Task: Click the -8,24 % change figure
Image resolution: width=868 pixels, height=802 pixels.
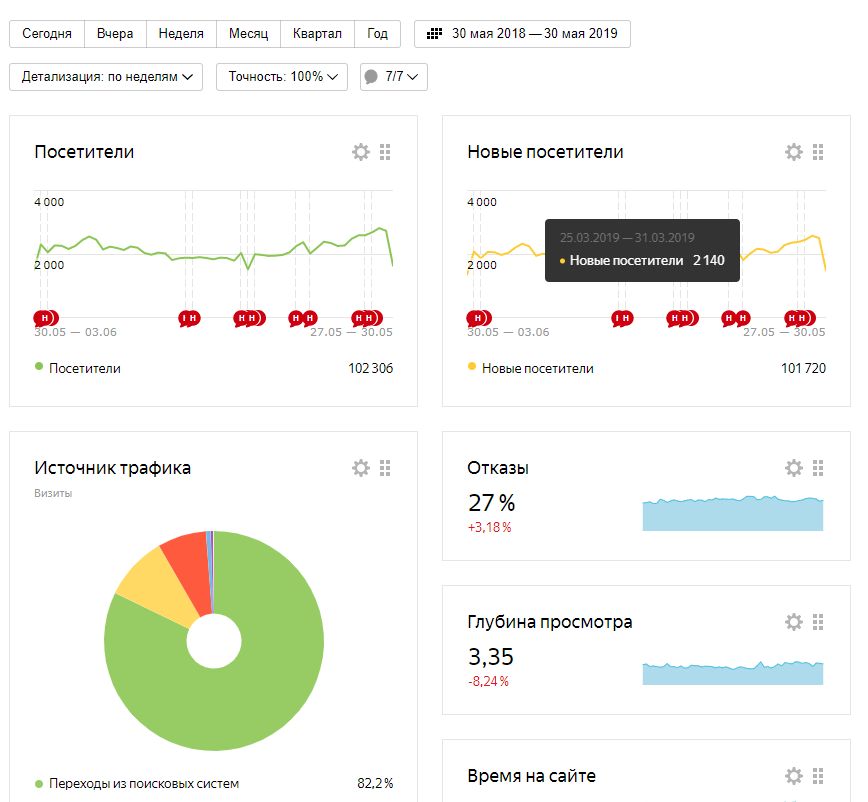Action: tap(488, 681)
